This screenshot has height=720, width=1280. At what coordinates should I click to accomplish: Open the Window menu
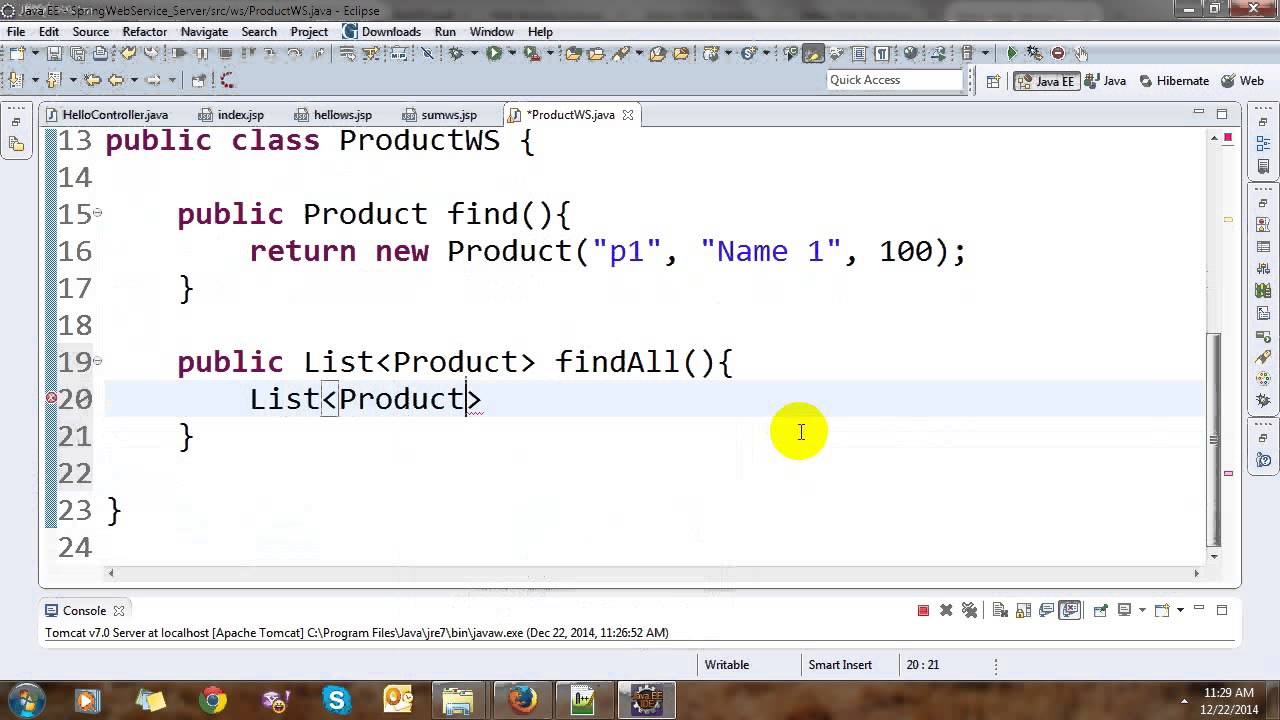pos(491,31)
